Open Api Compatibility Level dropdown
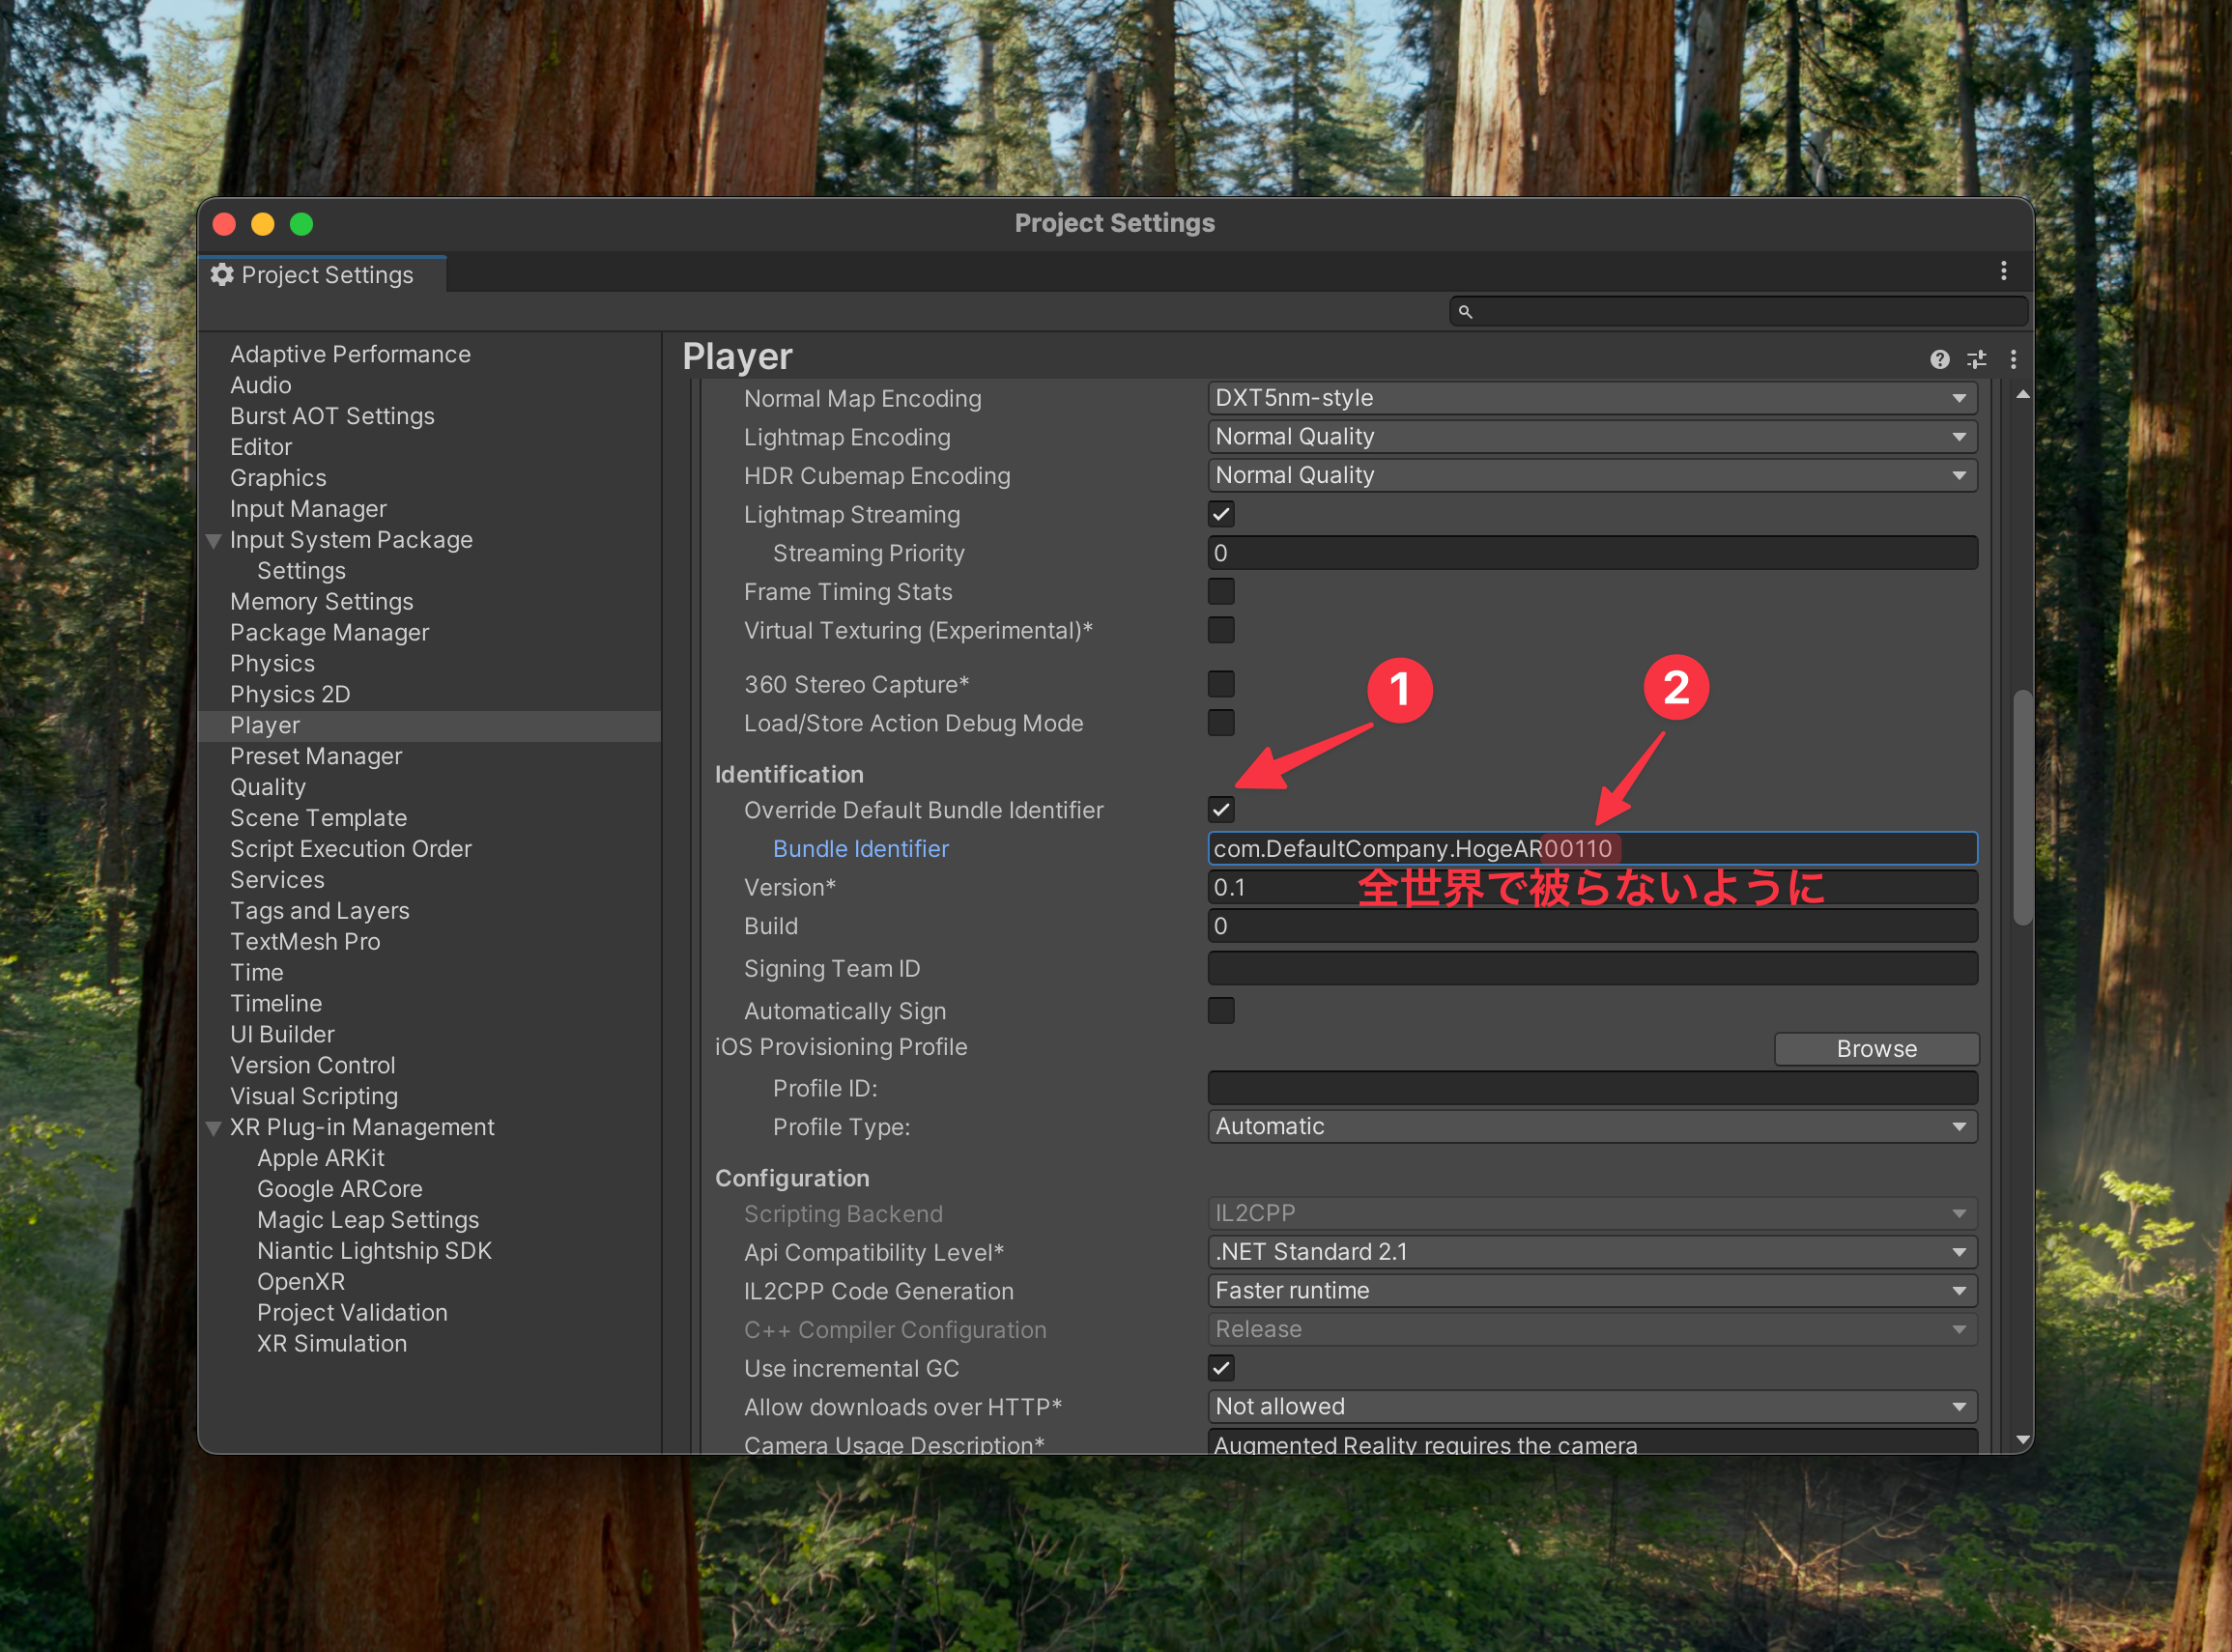Image resolution: width=2232 pixels, height=1652 pixels. tap(1592, 1252)
